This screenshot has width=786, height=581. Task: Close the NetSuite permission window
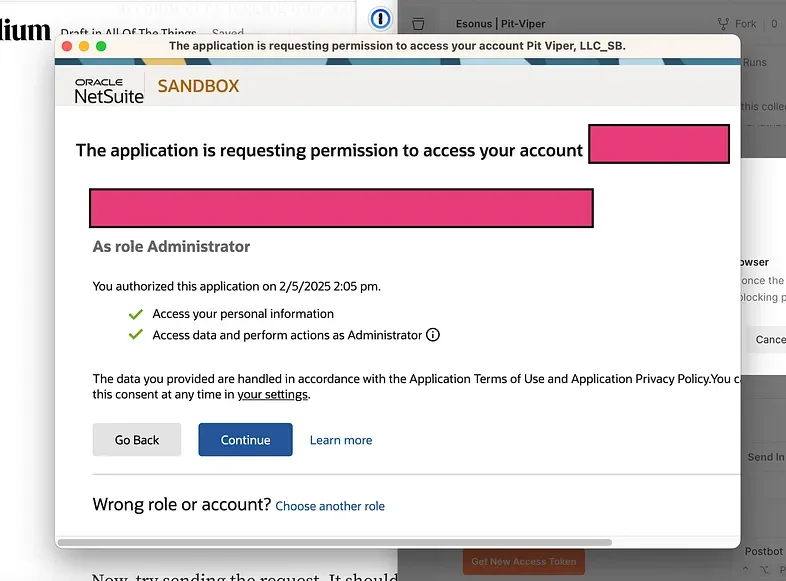67,46
